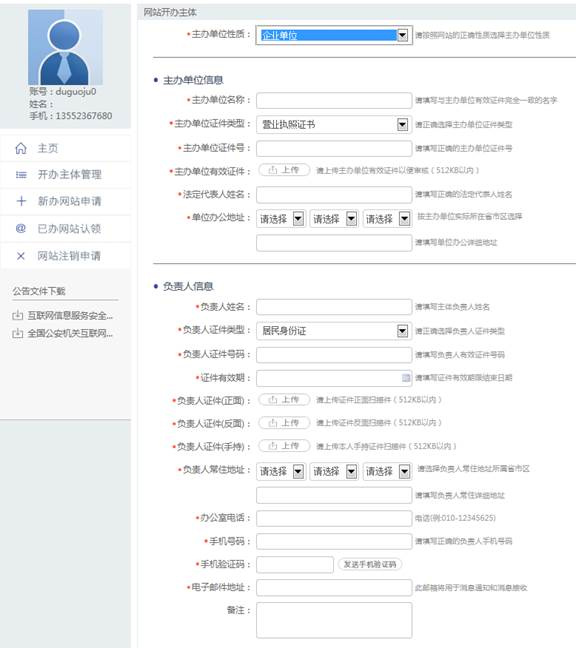Download 互联网信息服务安全... file link
This screenshot has width=576, height=648.
[x=70, y=316]
